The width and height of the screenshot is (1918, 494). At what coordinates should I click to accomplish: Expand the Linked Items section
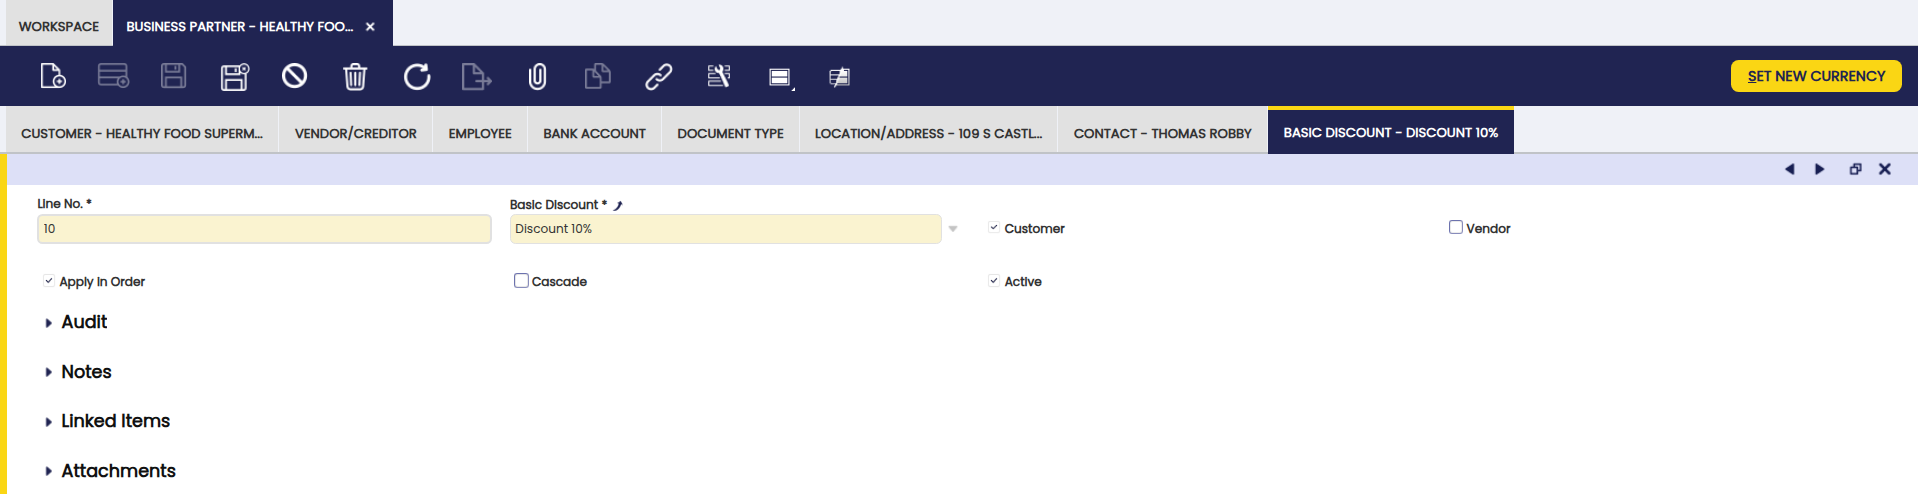click(115, 421)
